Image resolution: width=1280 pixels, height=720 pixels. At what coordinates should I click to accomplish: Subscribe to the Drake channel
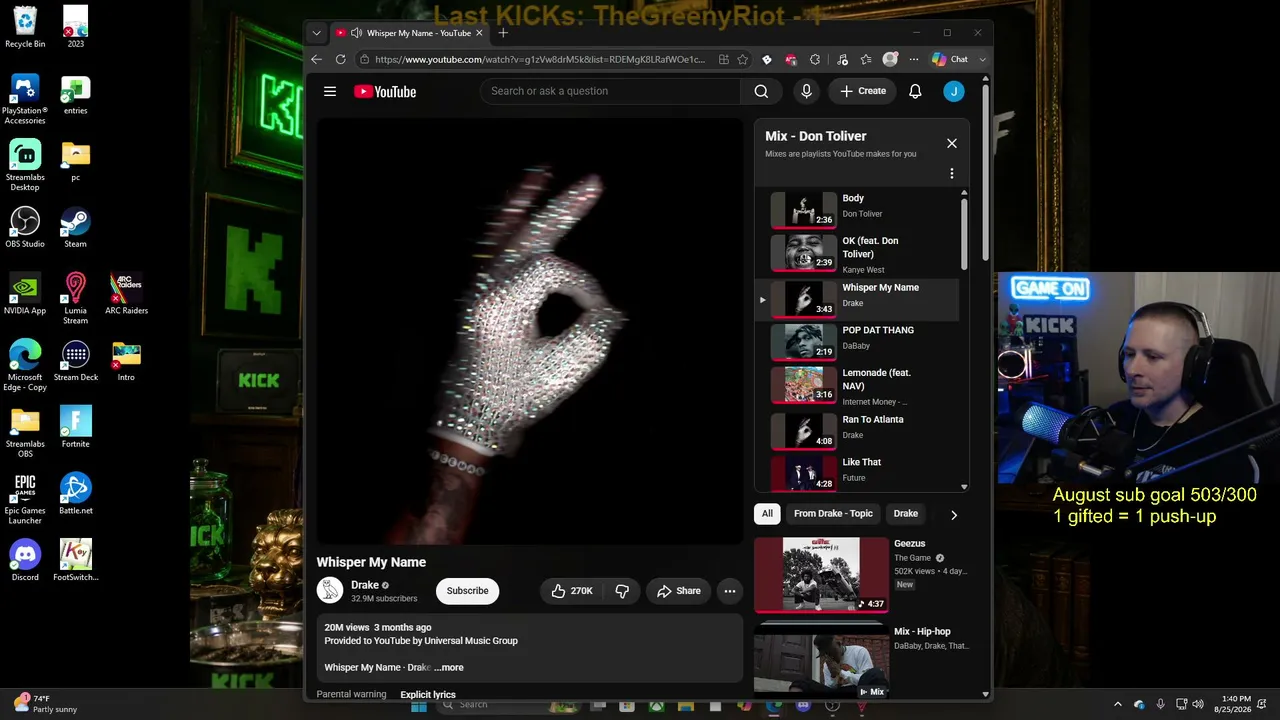click(x=467, y=591)
